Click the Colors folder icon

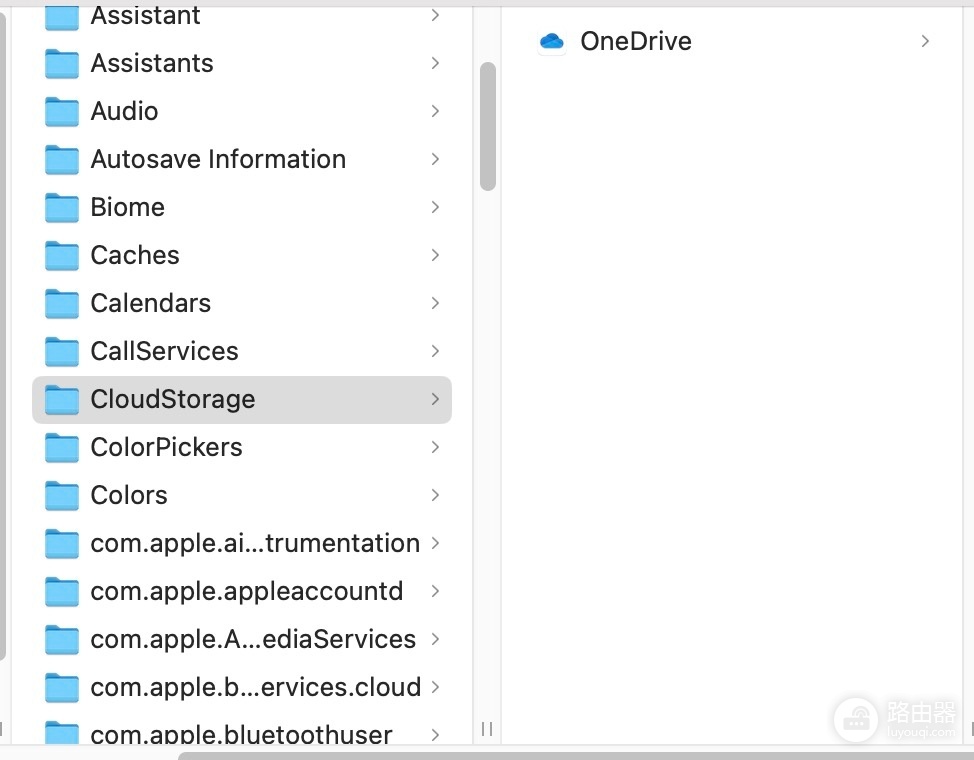coord(61,495)
